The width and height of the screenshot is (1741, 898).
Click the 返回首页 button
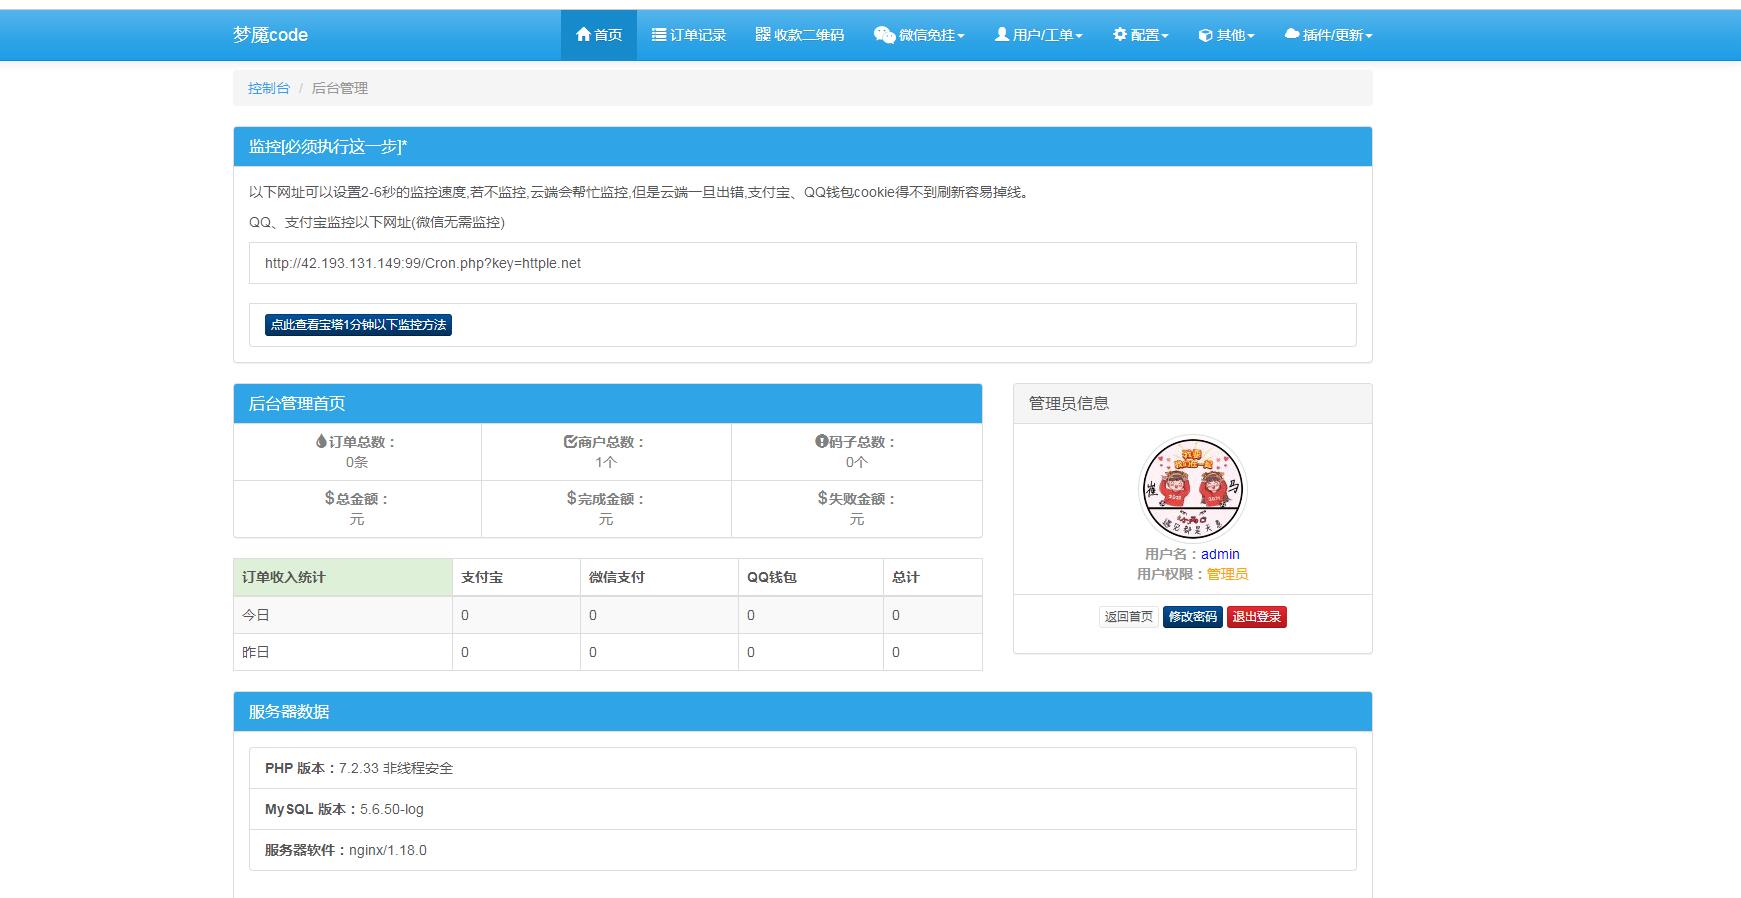(1128, 617)
